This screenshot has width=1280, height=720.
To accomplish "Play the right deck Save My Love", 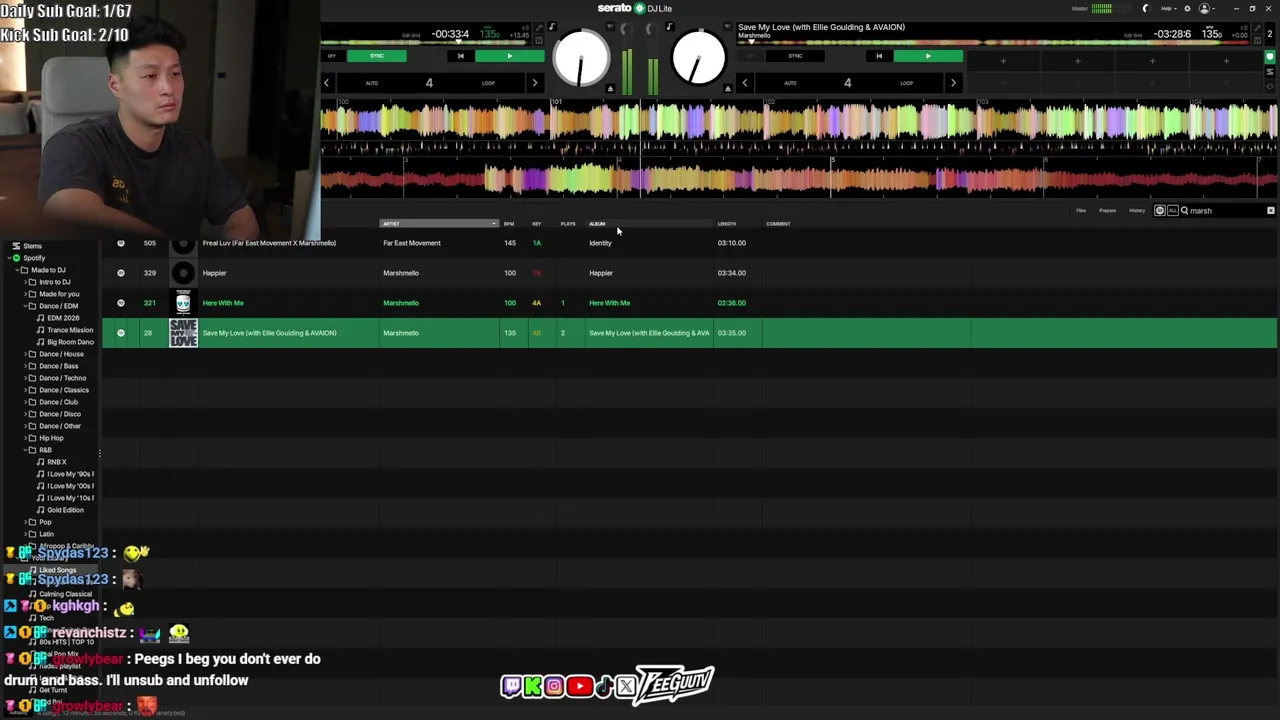I will click(x=928, y=56).
